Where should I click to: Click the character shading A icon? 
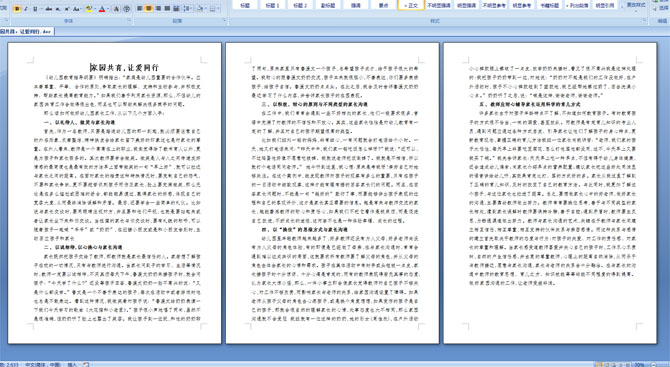click(116, 9)
